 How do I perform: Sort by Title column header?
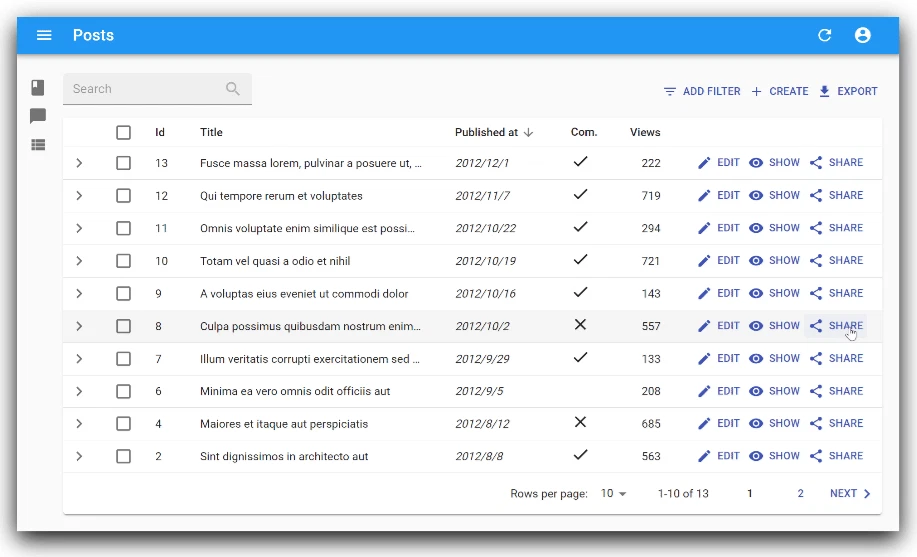click(211, 132)
